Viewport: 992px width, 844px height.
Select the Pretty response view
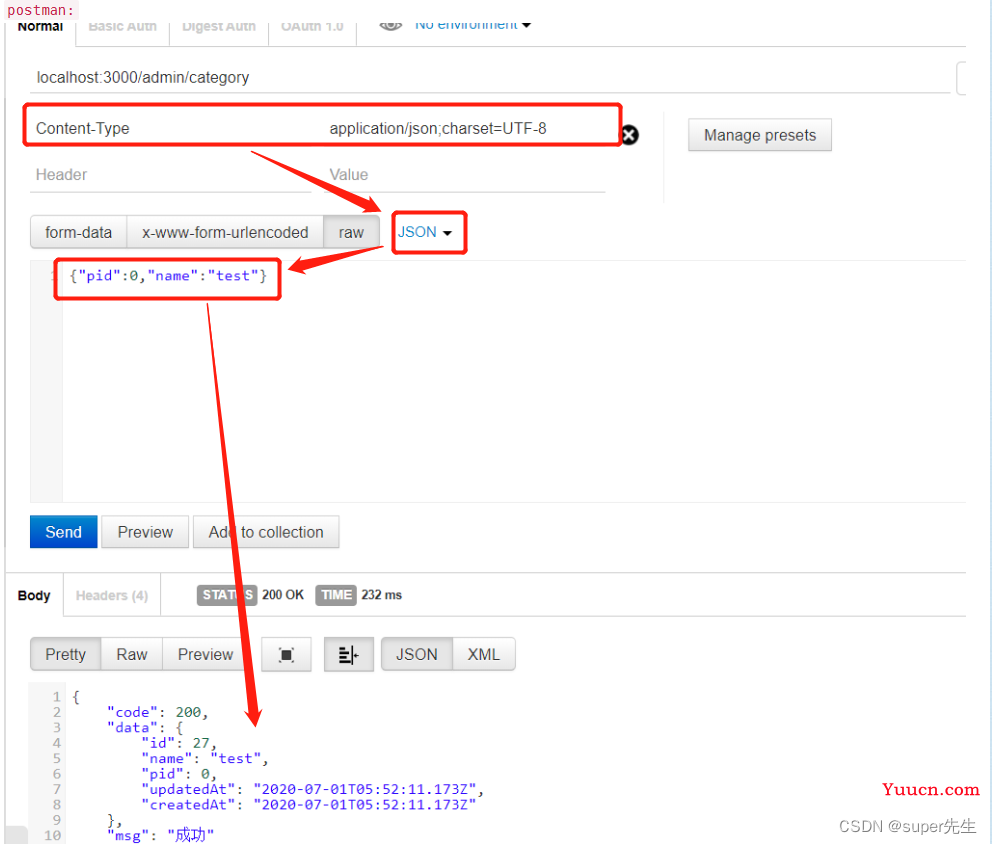(65, 654)
